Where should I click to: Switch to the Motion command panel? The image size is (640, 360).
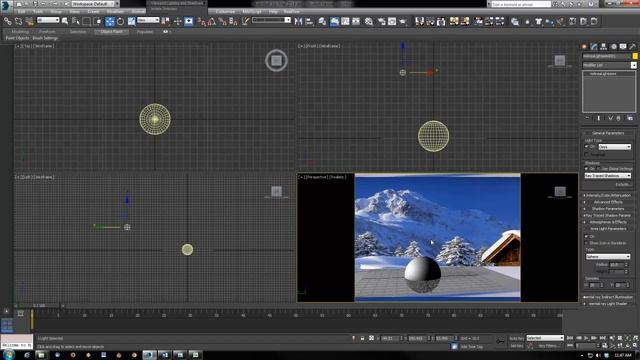[613, 47]
